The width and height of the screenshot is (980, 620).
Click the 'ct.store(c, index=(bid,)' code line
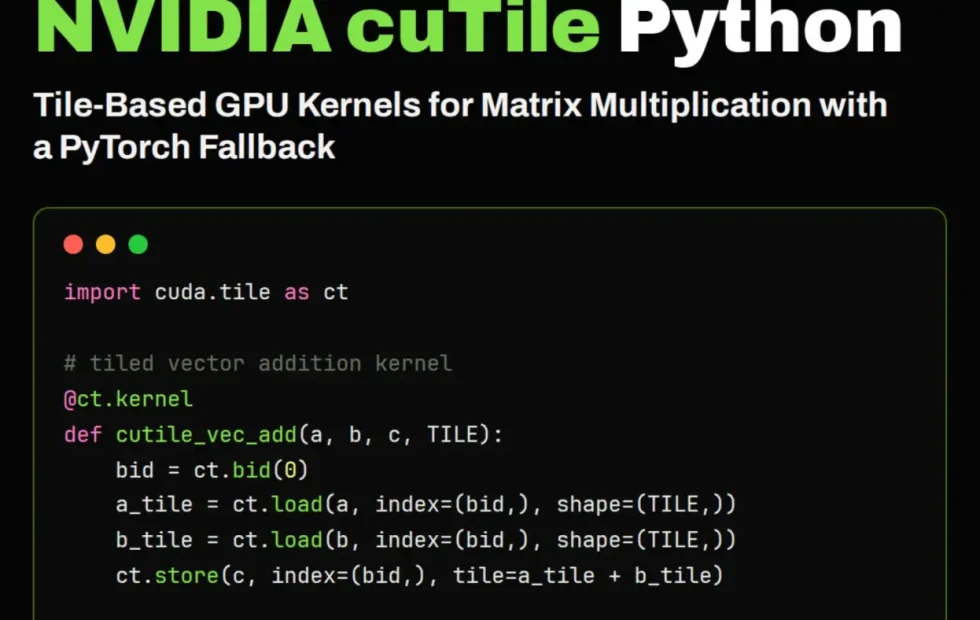(x=419, y=576)
